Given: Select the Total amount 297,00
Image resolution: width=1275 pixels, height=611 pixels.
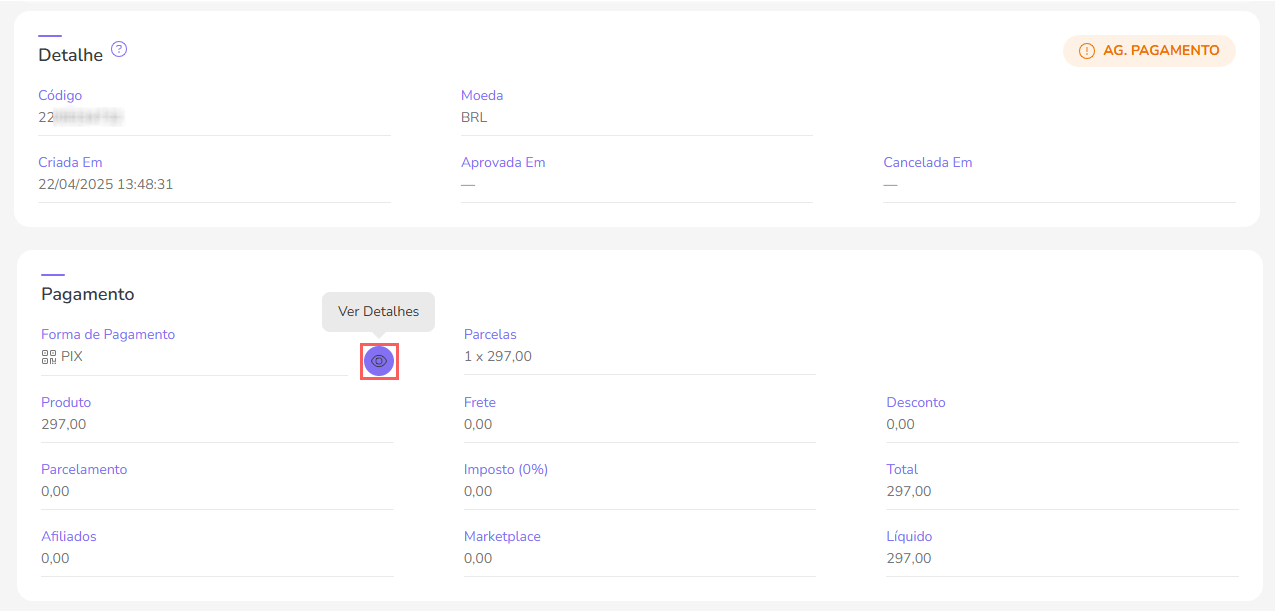Looking at the screenshot, I should [908, 491].
